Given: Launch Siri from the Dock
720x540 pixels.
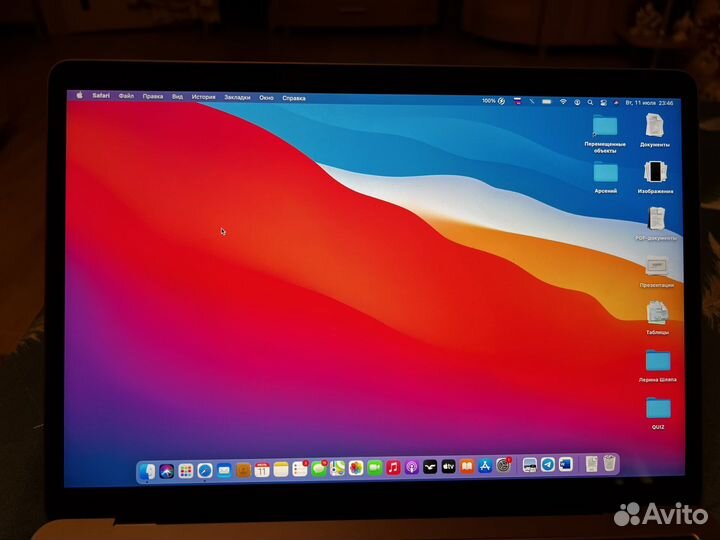Looking at the screenshot, I should click(167, 471).
